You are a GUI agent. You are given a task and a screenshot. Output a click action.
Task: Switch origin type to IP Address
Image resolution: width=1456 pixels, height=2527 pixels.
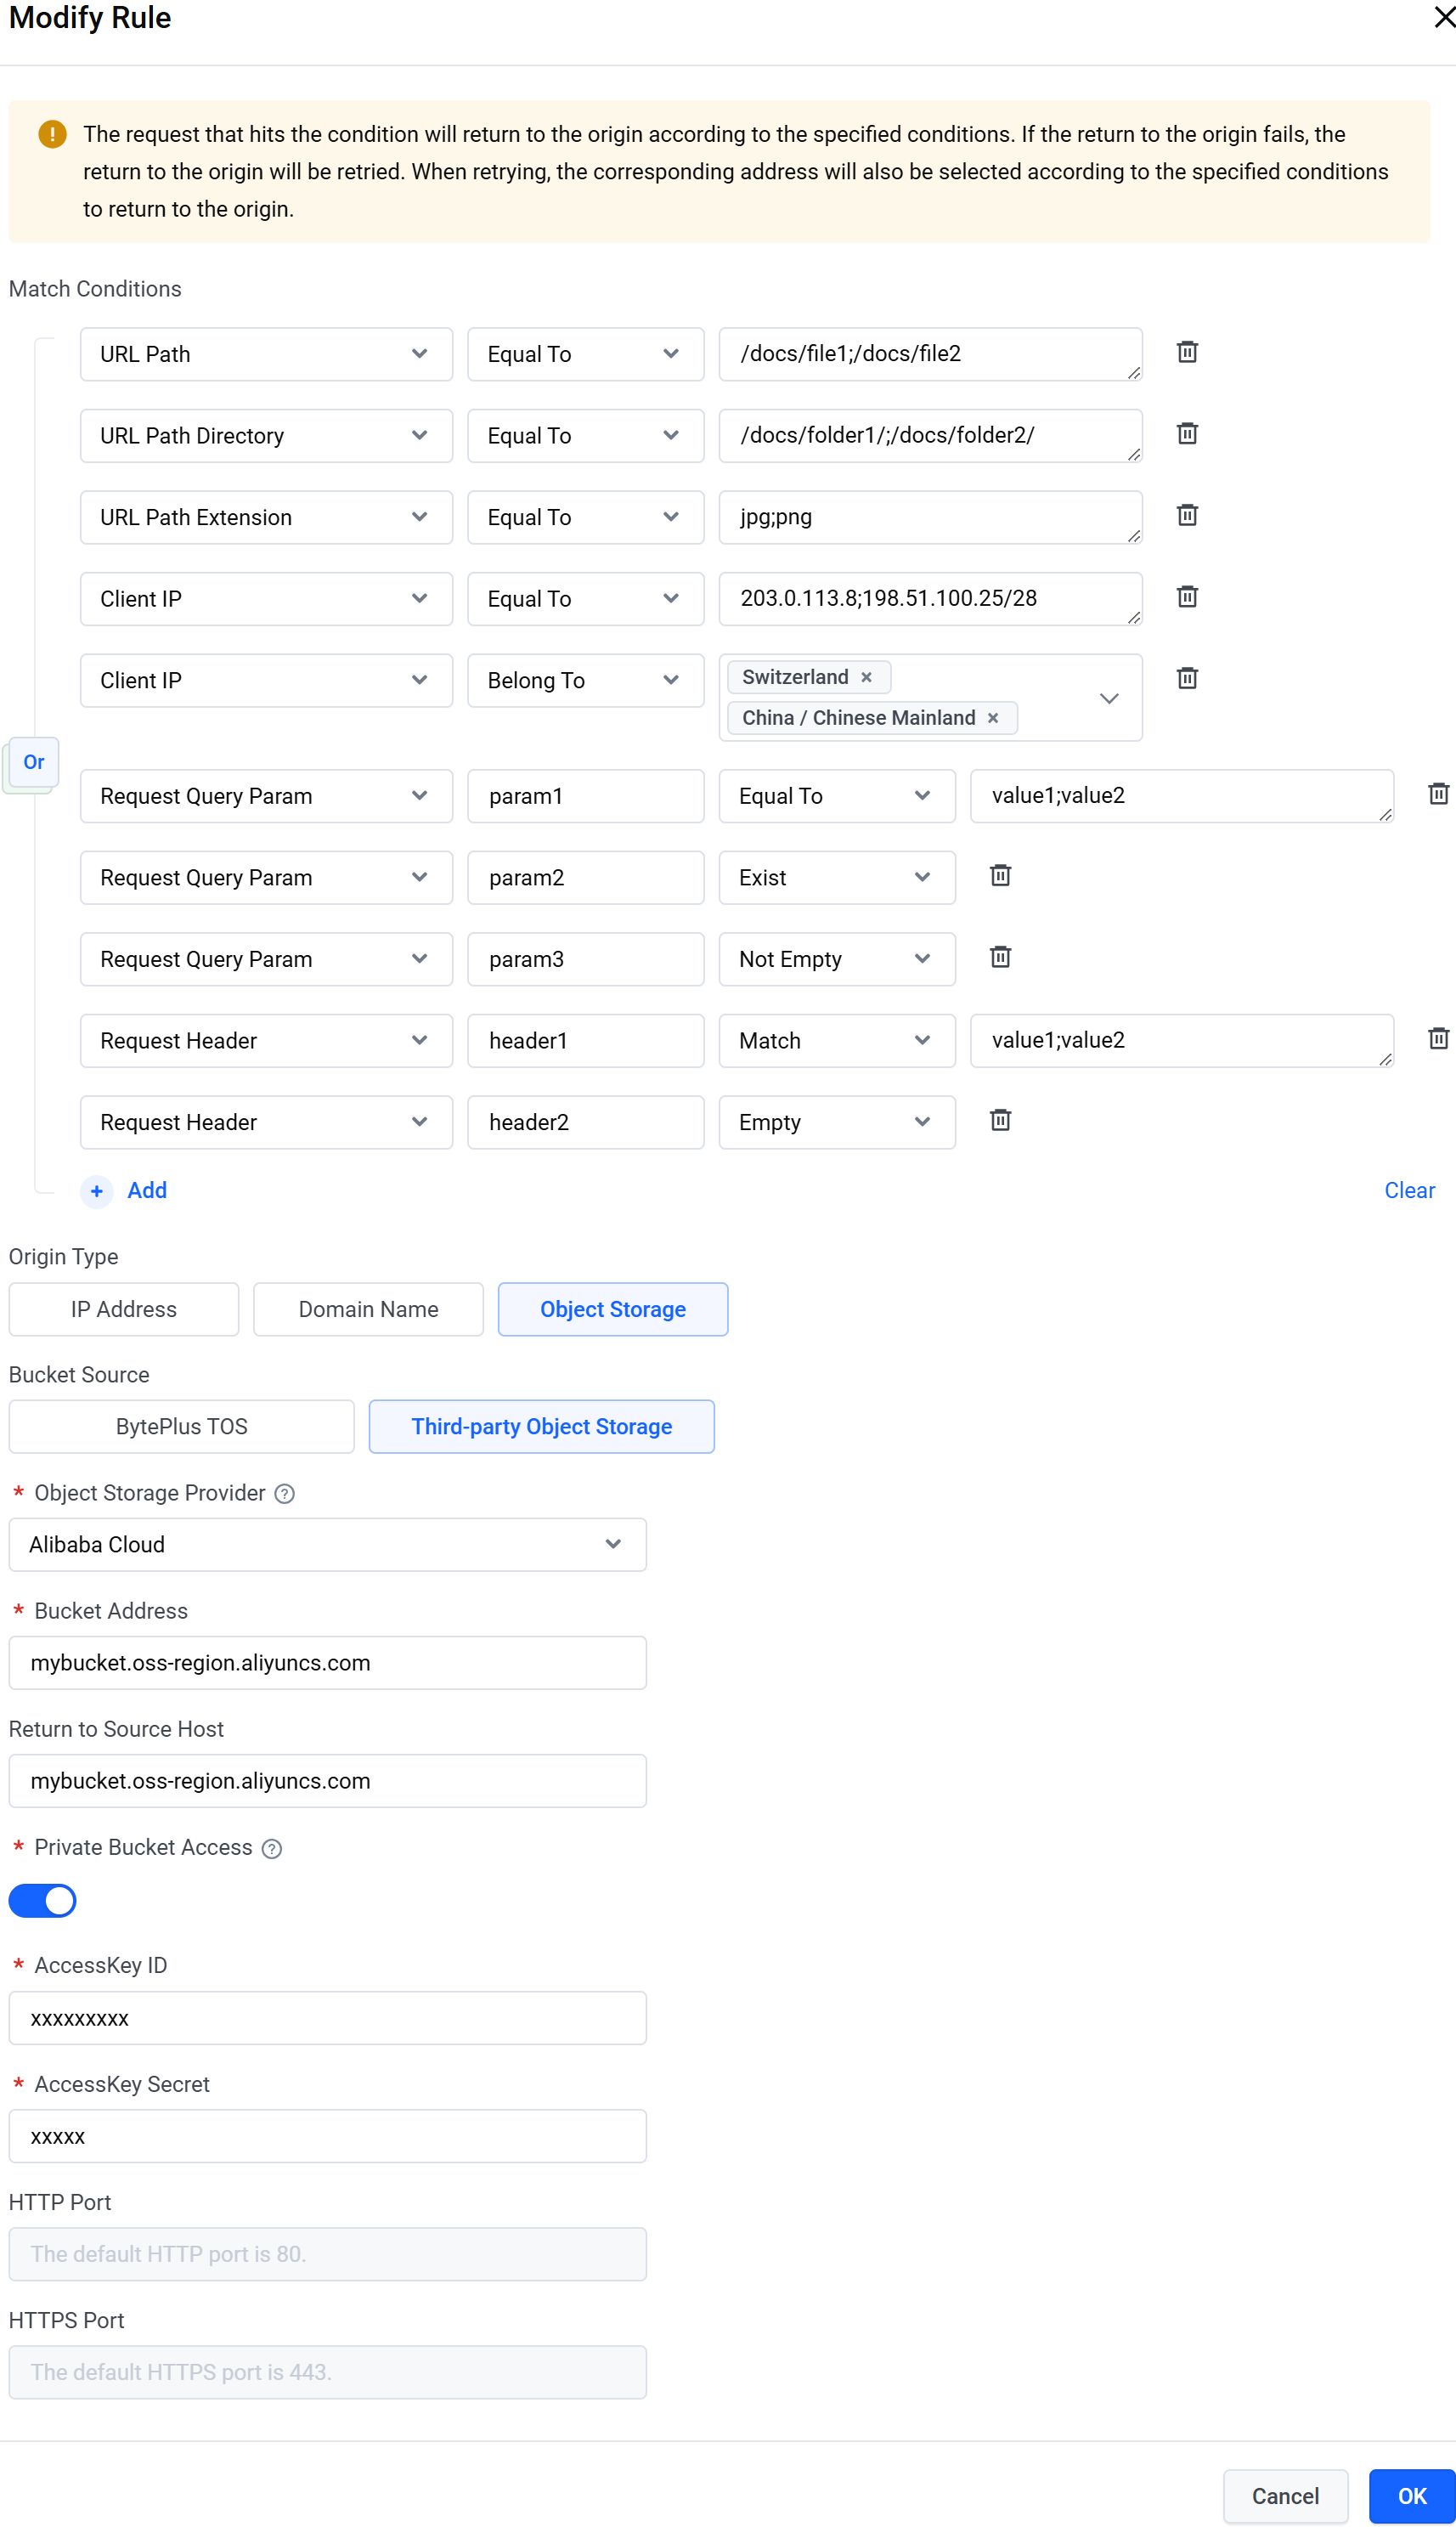tap(124, 1309)
